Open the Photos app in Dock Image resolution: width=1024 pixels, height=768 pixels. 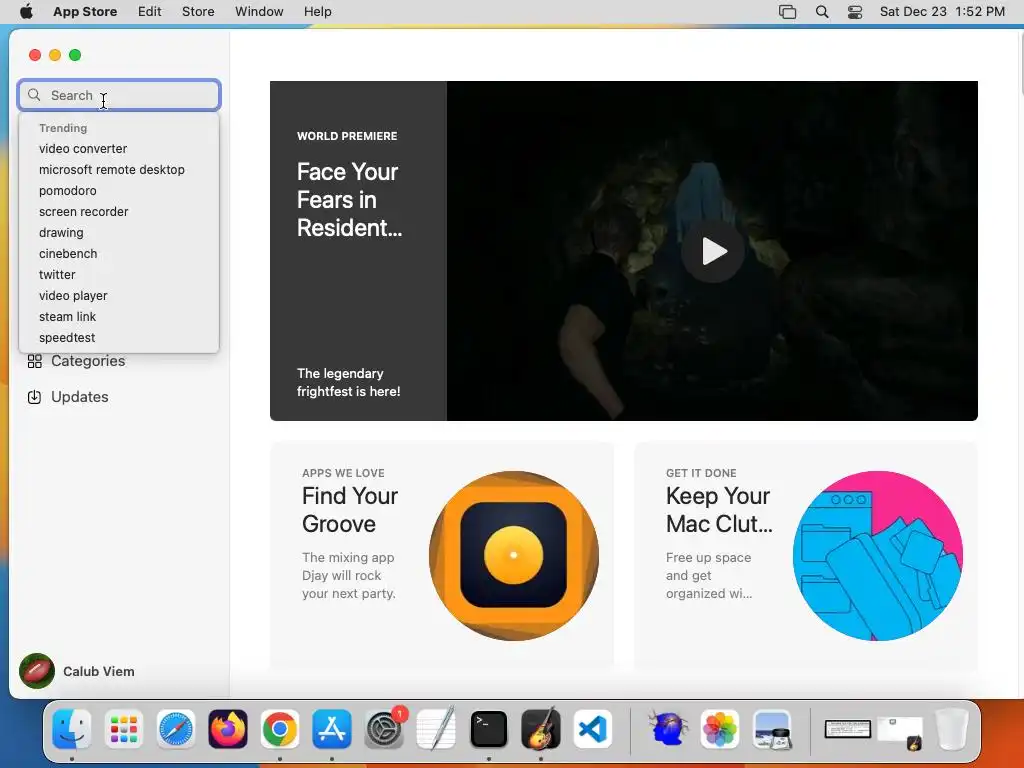720,729
